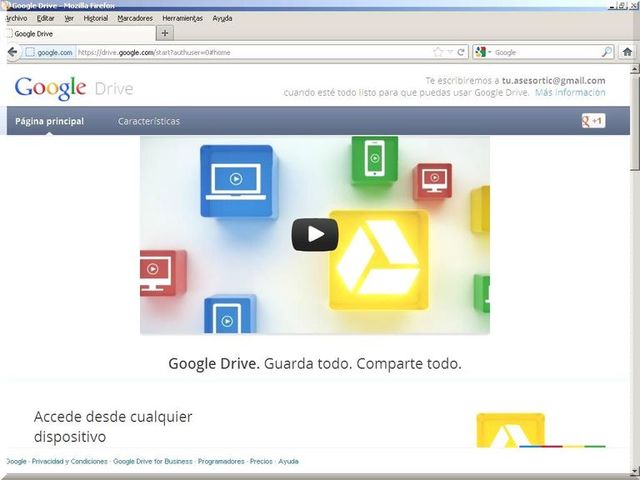Open Privacidad y Condiciones footer link

(x=70, y=461)
